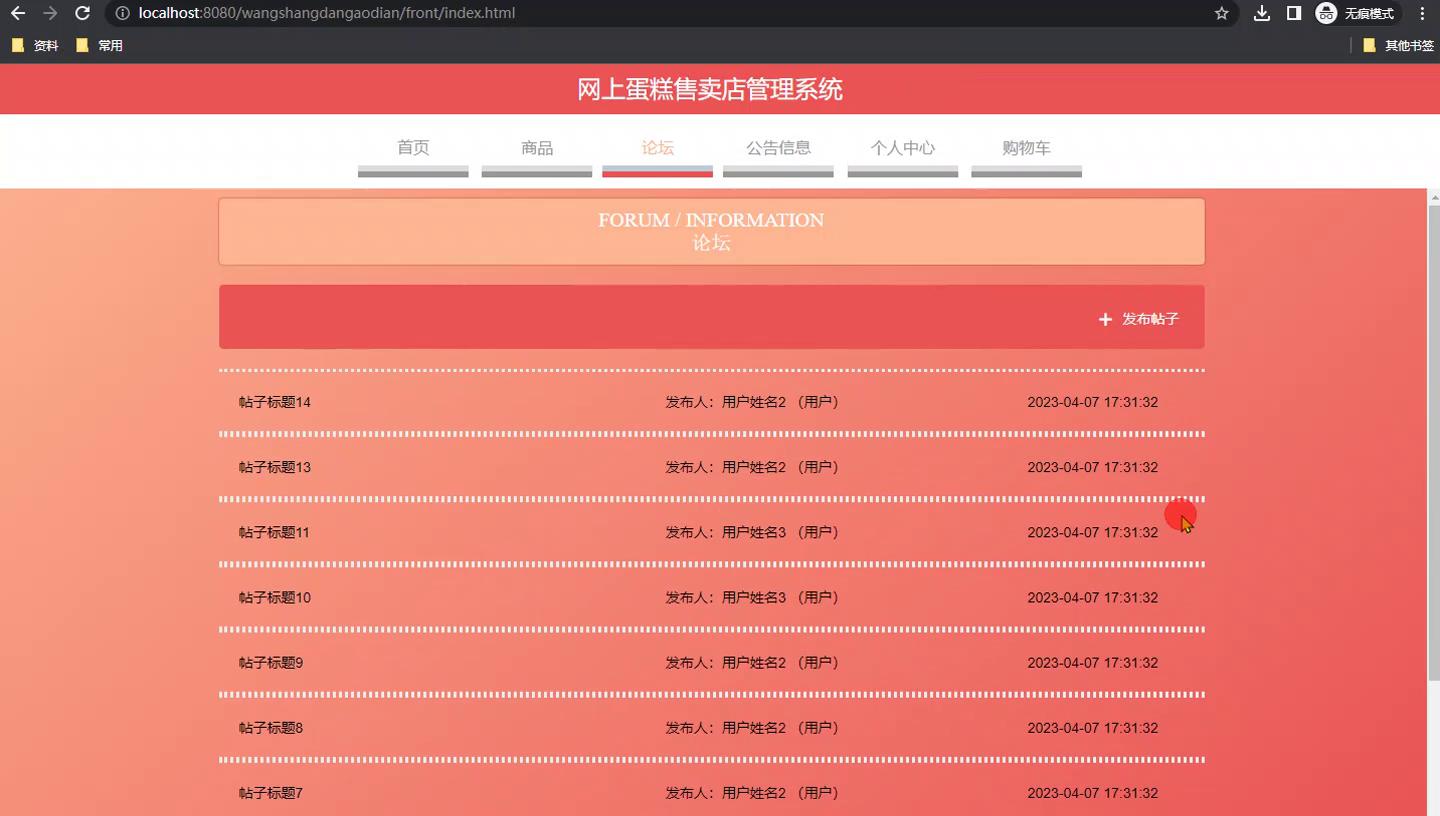Open the post 帖子标题11

pos(274,532)
